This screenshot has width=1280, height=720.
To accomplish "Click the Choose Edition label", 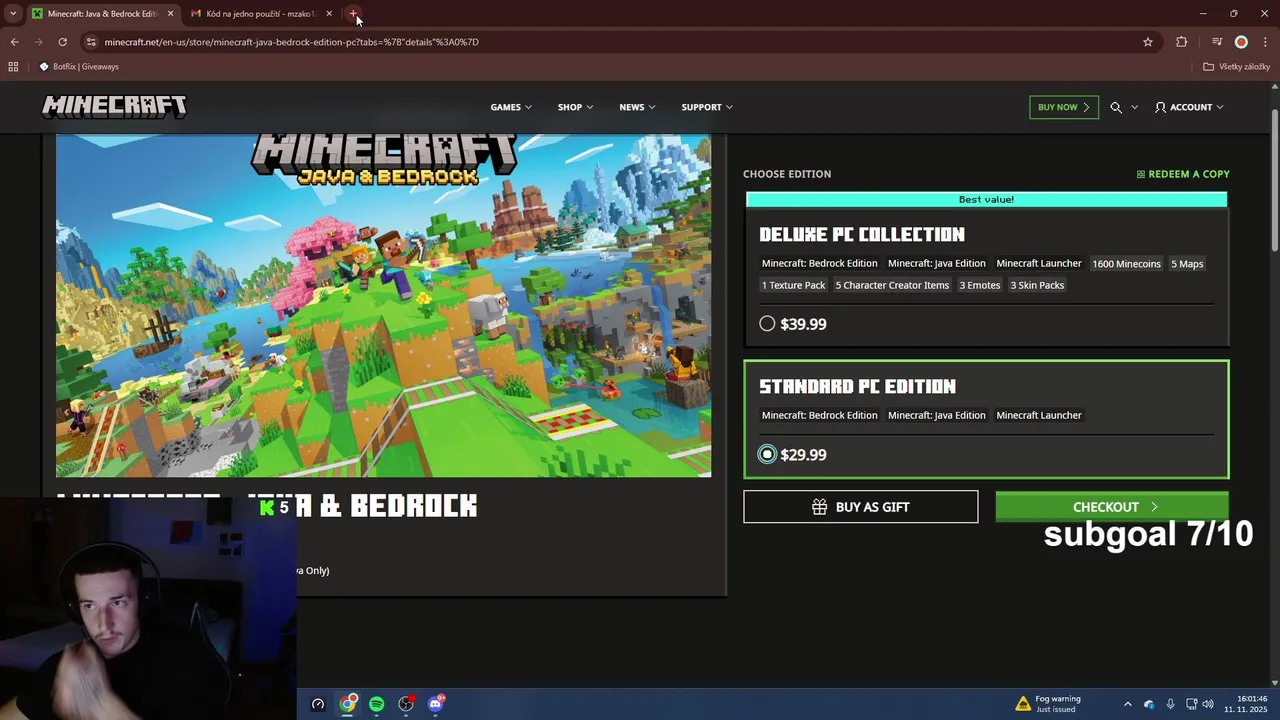I will (x=787, y=174).
